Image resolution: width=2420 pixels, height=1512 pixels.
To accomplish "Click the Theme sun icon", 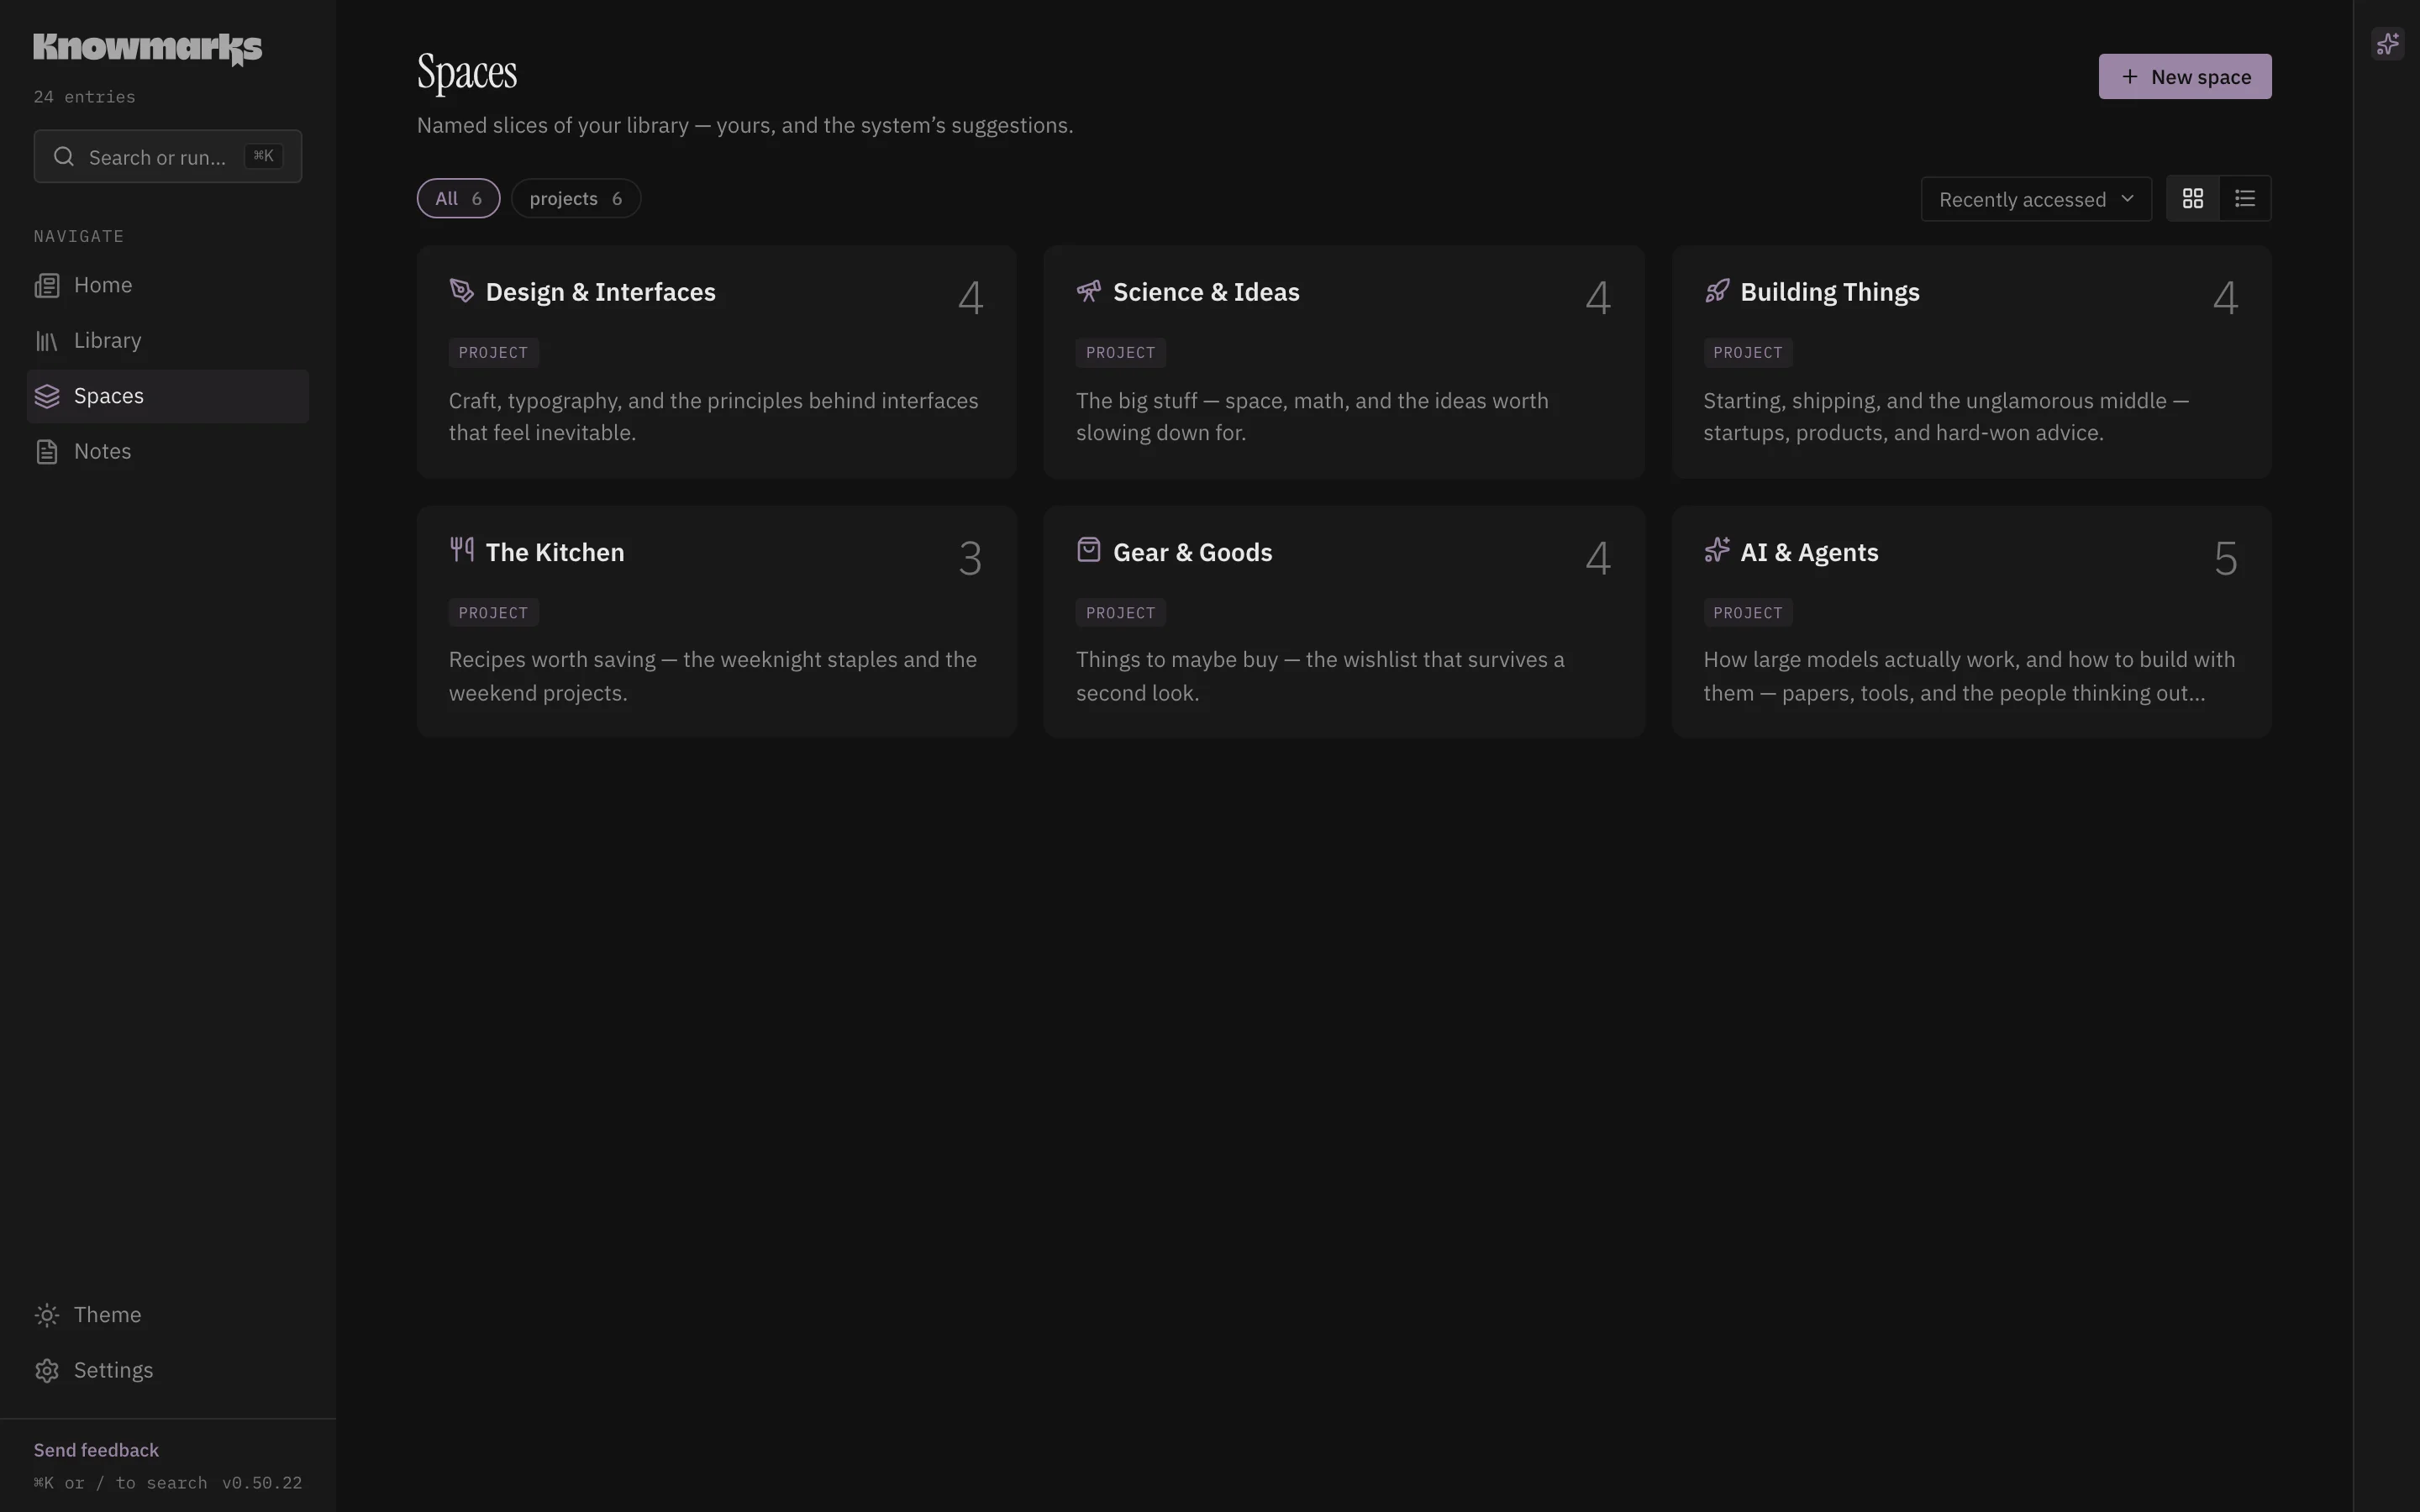I will click(x=47, y=1315).
